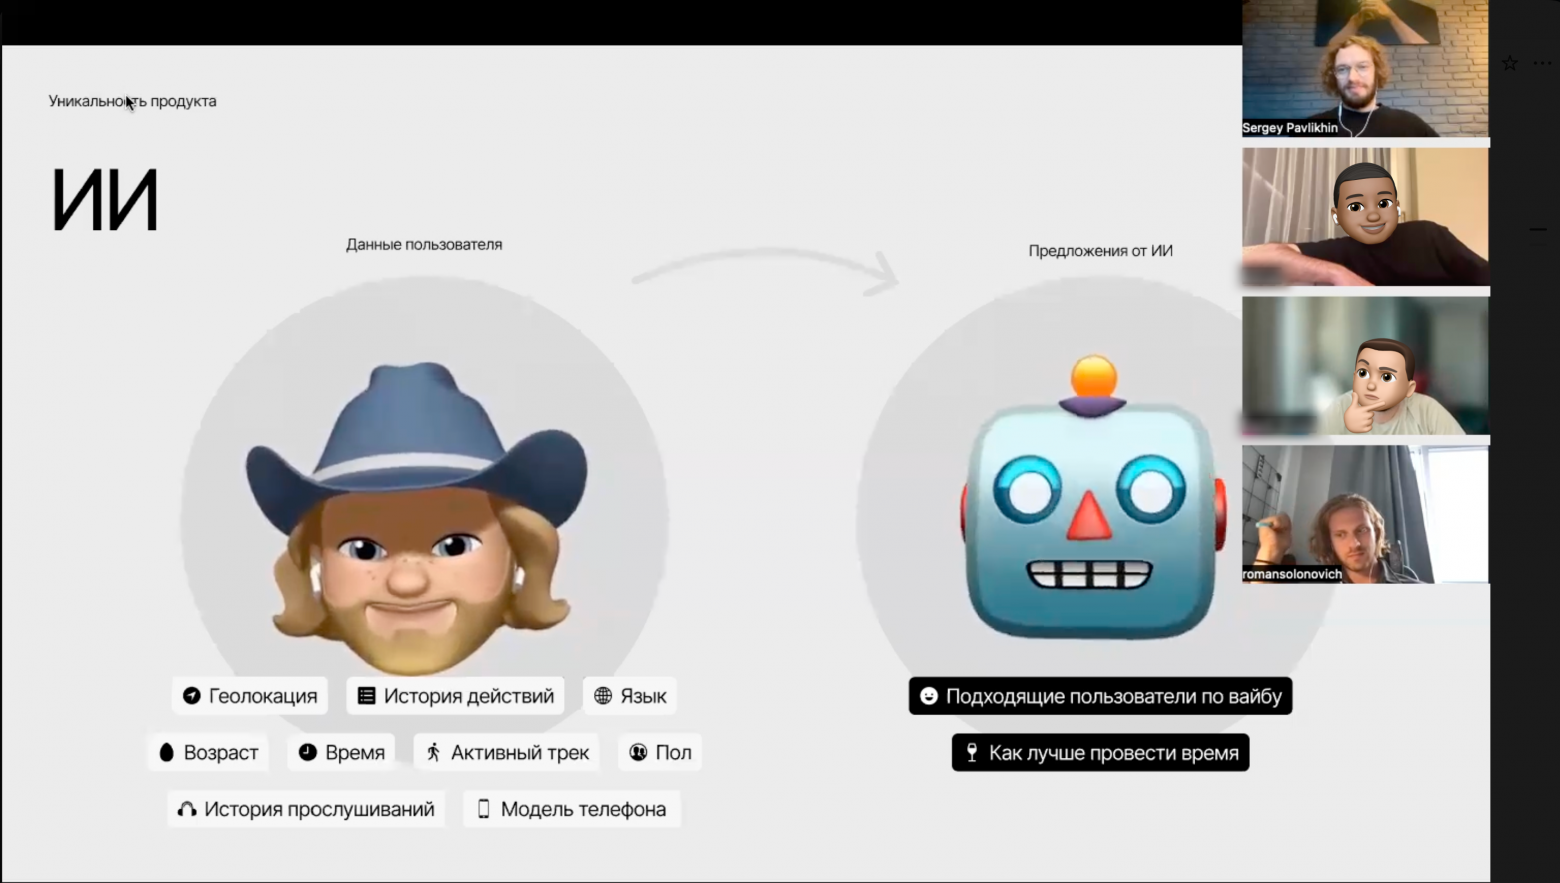Select Sergey Pavlikhin video tile
The height and width of the screenshot is (883, 1560).
(1365, 68)
